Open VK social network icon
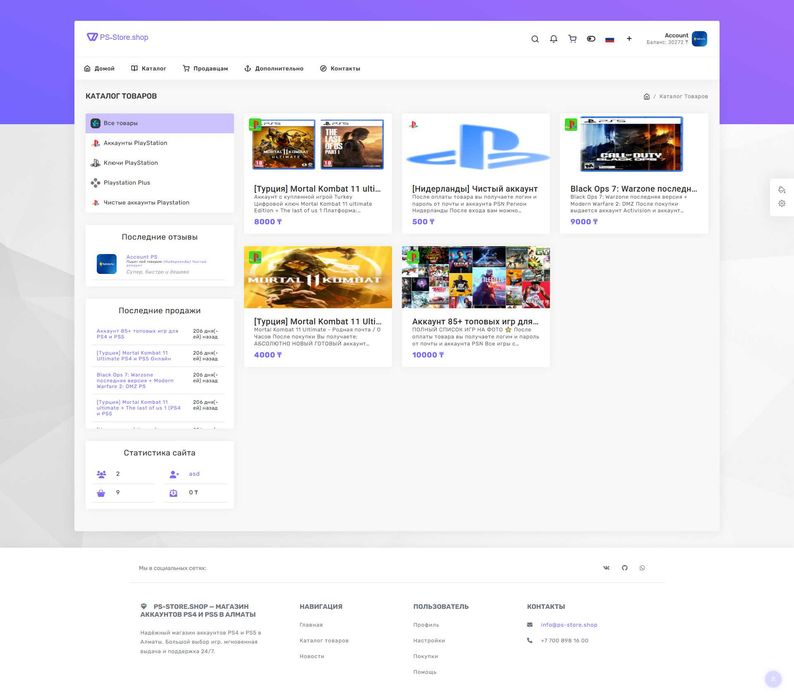Screen dimensions: 794x700 (607, 568)
